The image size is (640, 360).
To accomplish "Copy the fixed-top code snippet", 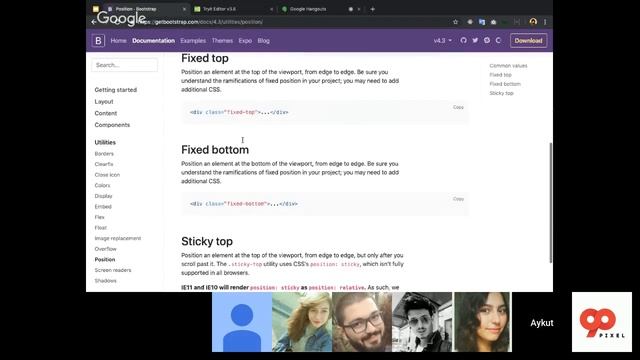I will (x=458, y=107).
